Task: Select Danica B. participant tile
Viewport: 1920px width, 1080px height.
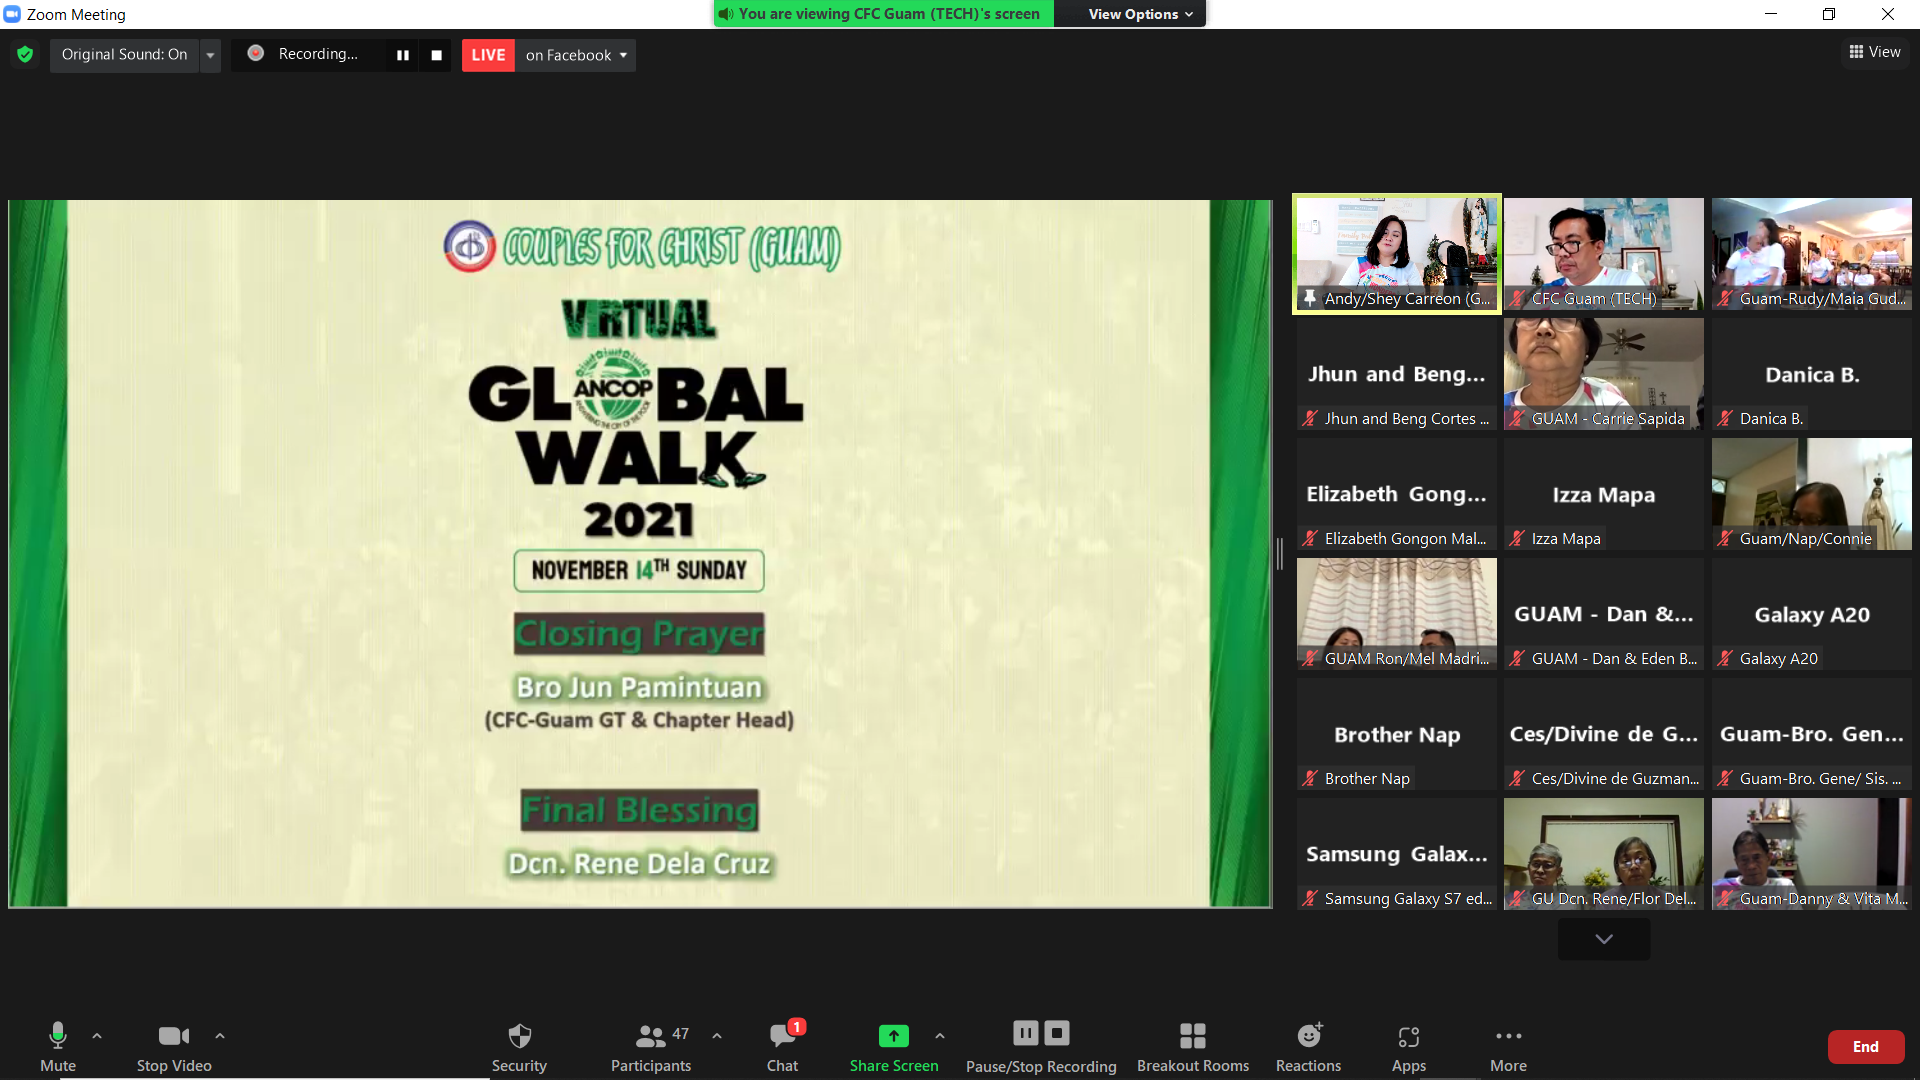Action: pos(1811,374)
